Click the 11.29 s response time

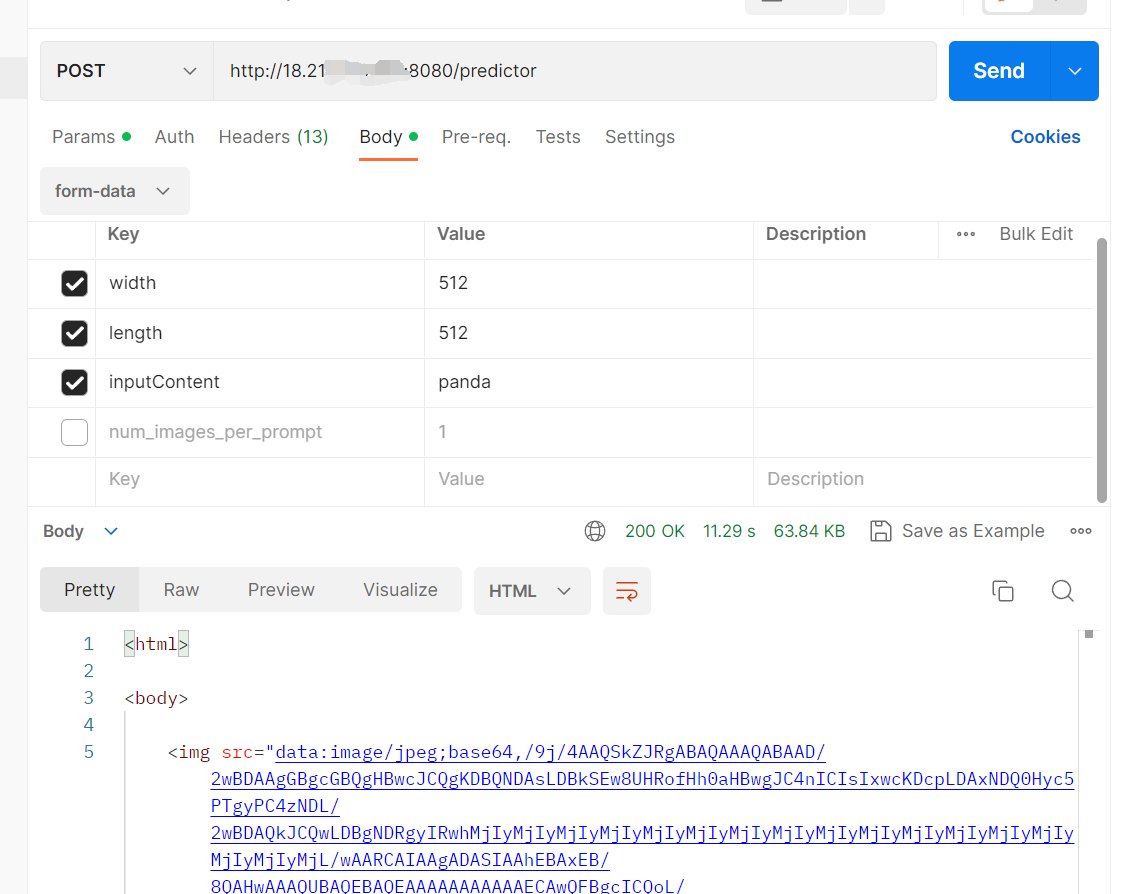[729, 531]
